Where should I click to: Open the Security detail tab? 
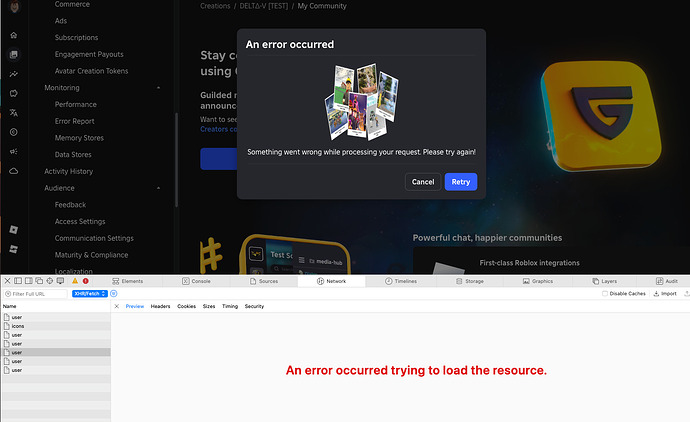click(254, 306)
